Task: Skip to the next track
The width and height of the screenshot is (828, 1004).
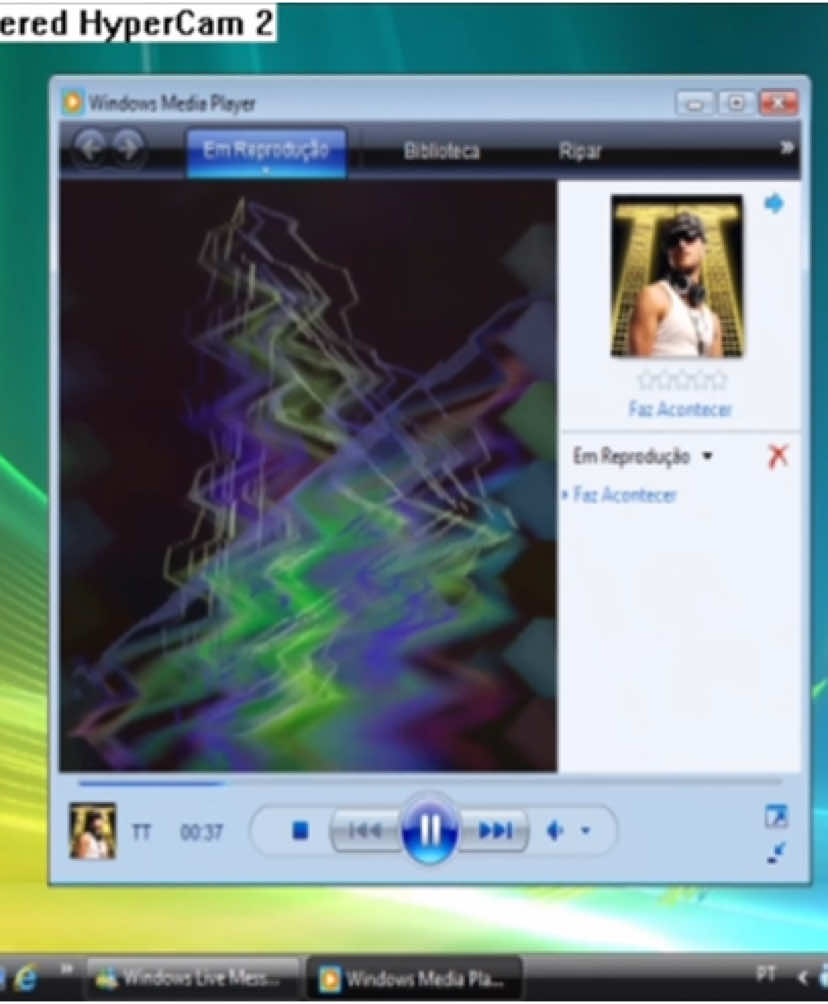Action: coord(494,831)
